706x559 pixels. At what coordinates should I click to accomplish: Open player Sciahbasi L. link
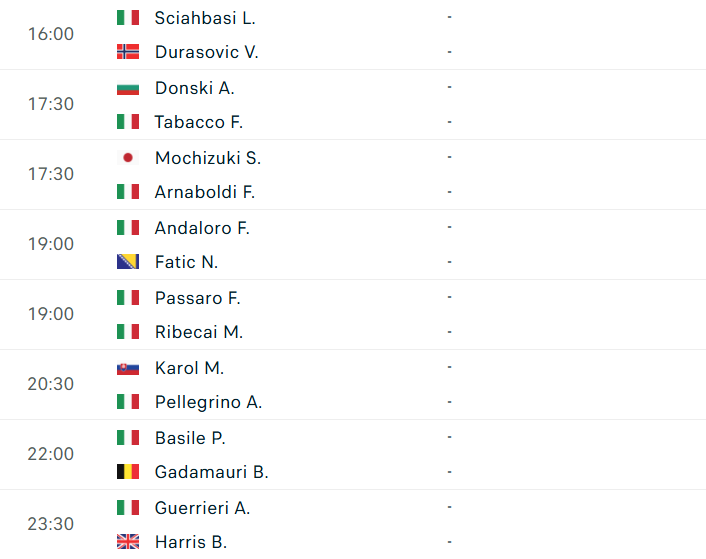point(205,18)
